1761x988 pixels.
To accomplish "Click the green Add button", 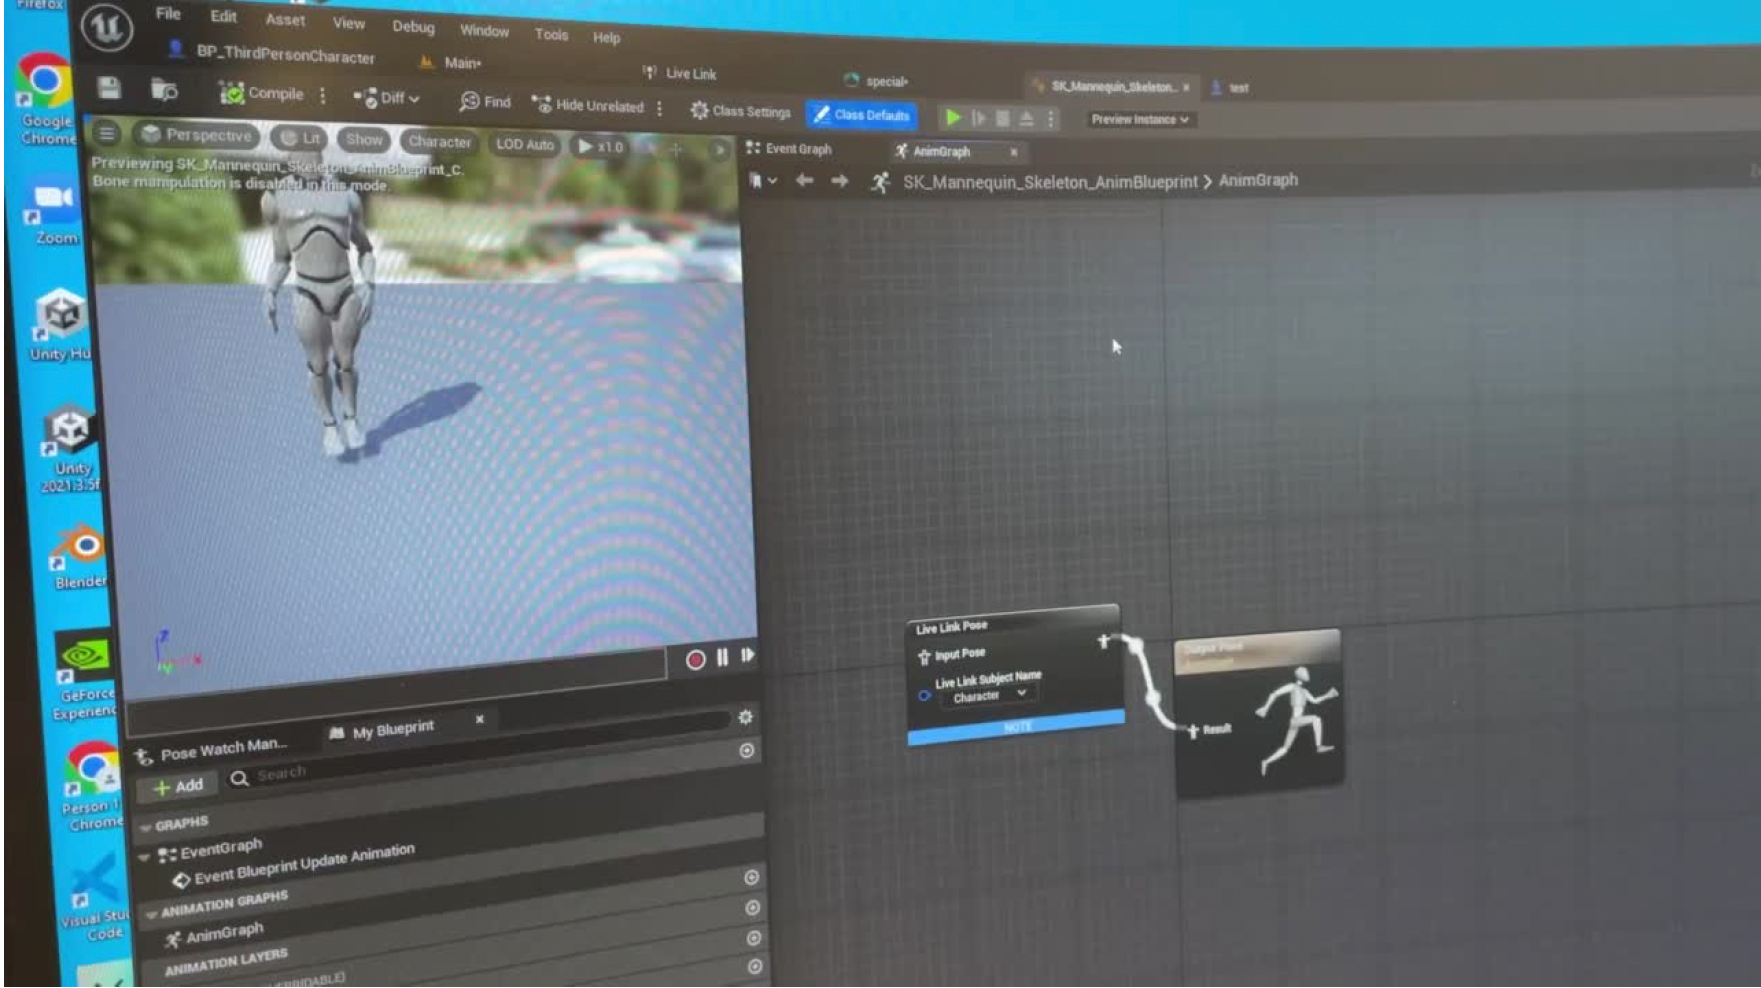I will [178, 787].
